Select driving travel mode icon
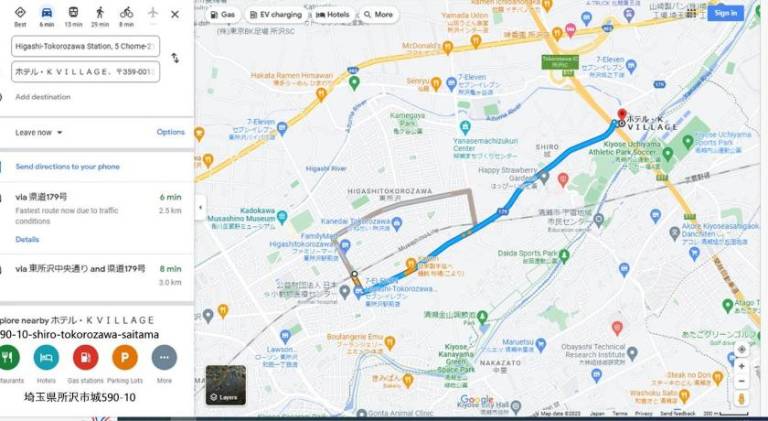Image resolution: width=768 pixels, height=421 pixels. click(x=47, y=12)
